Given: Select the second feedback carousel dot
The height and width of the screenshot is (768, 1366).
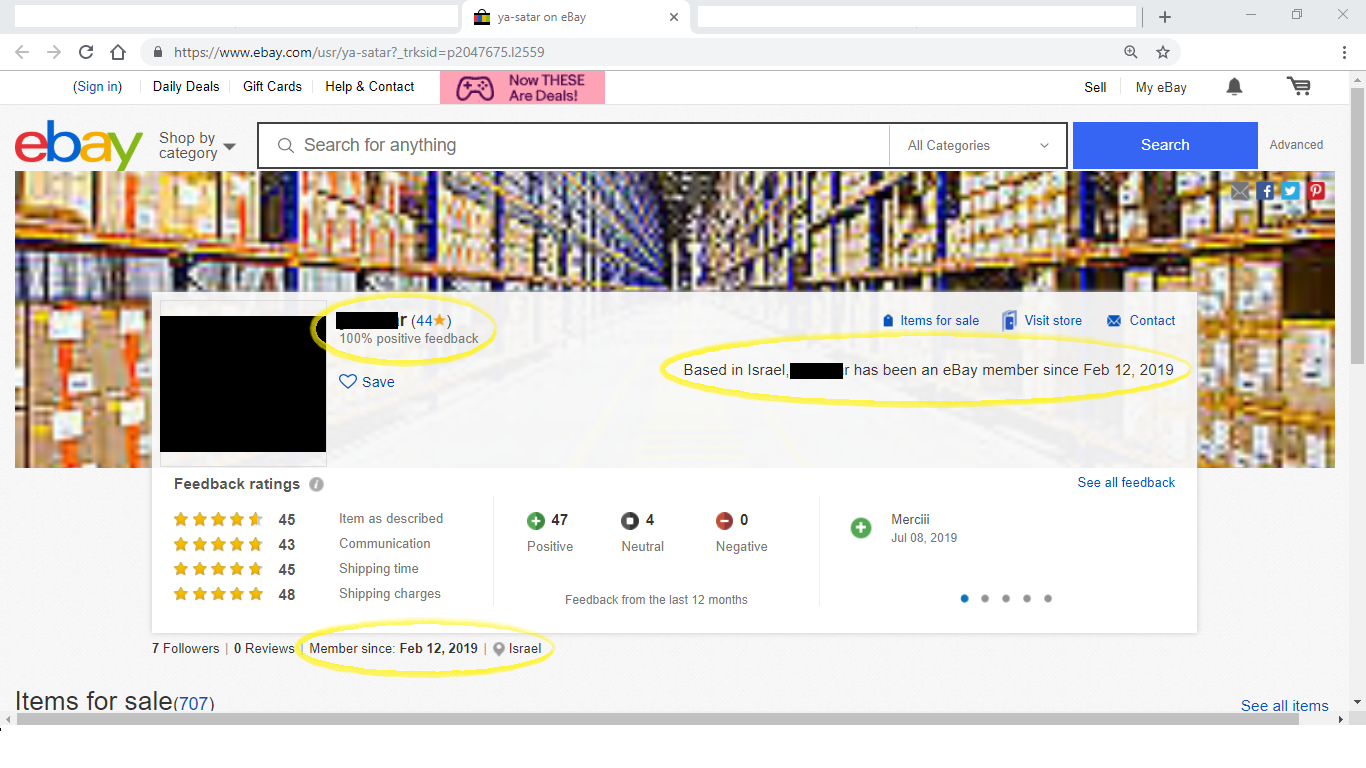Looking at the screenshot, I should coord(985,599).
